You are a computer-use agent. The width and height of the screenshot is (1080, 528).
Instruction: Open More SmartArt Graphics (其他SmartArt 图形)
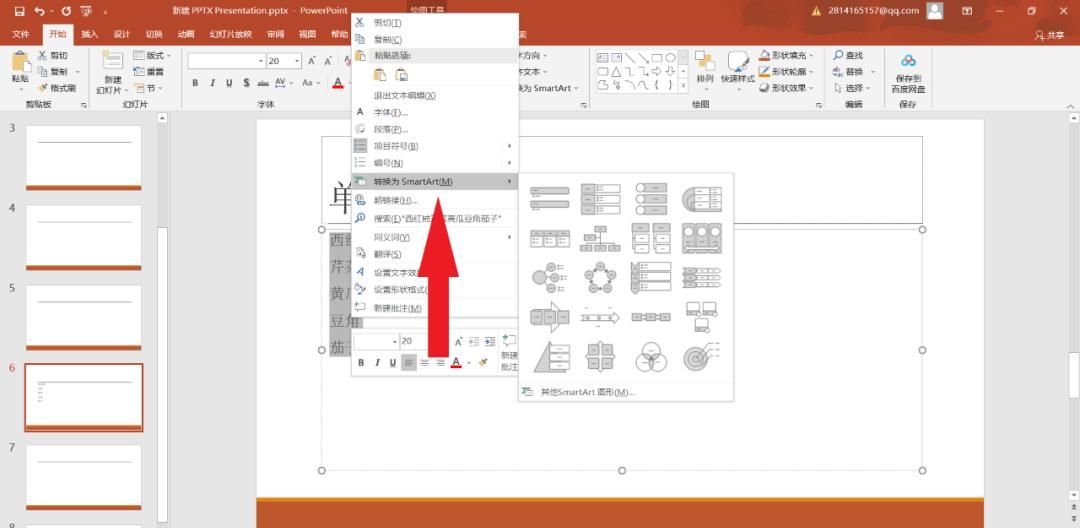625,392
